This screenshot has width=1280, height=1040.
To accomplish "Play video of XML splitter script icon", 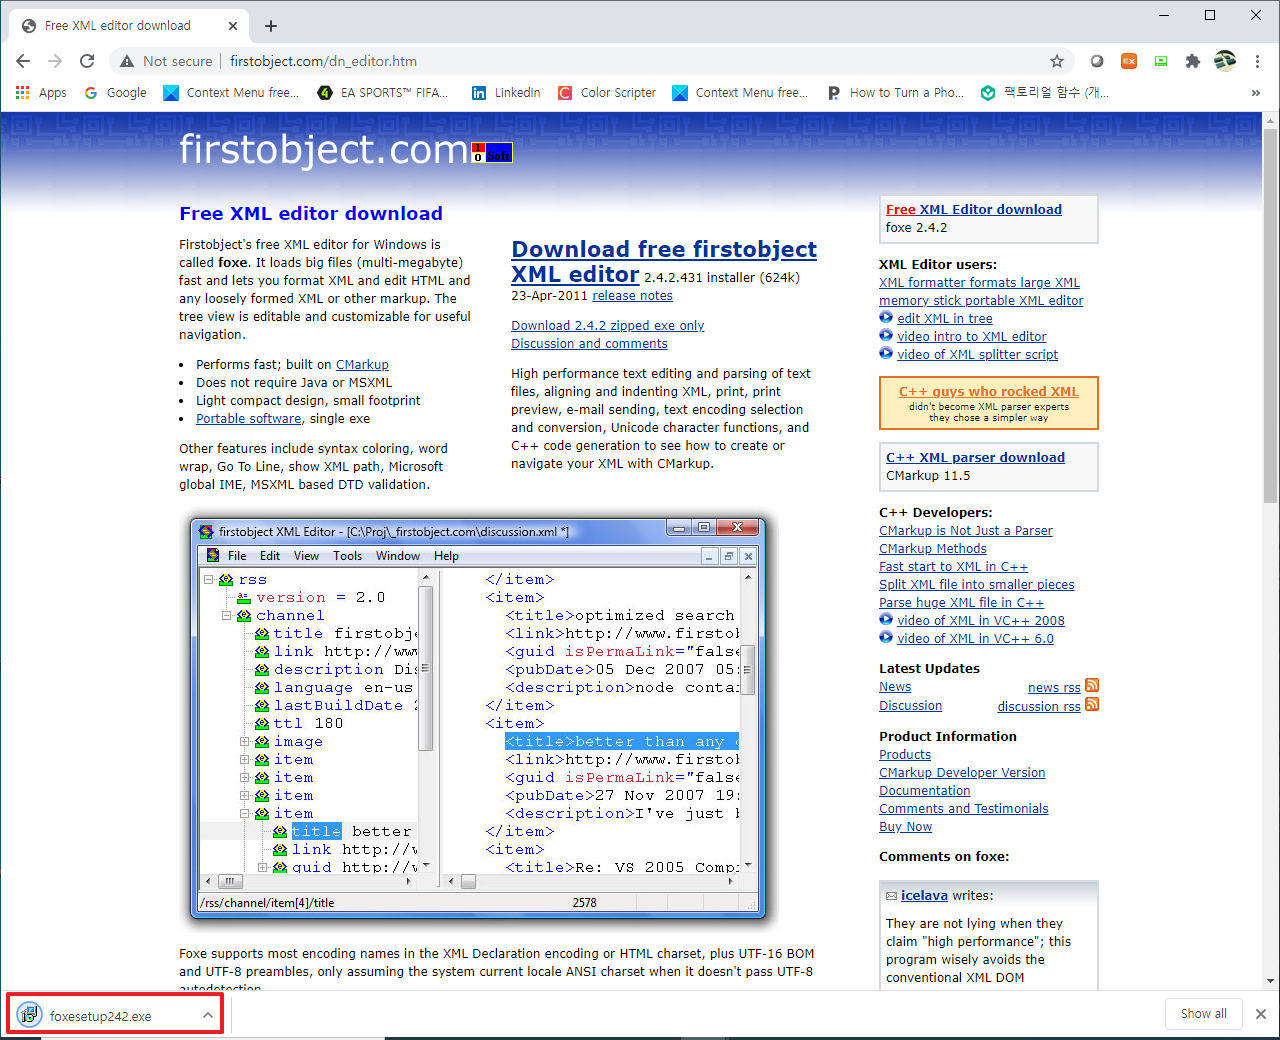I will [x=886, y=354].
